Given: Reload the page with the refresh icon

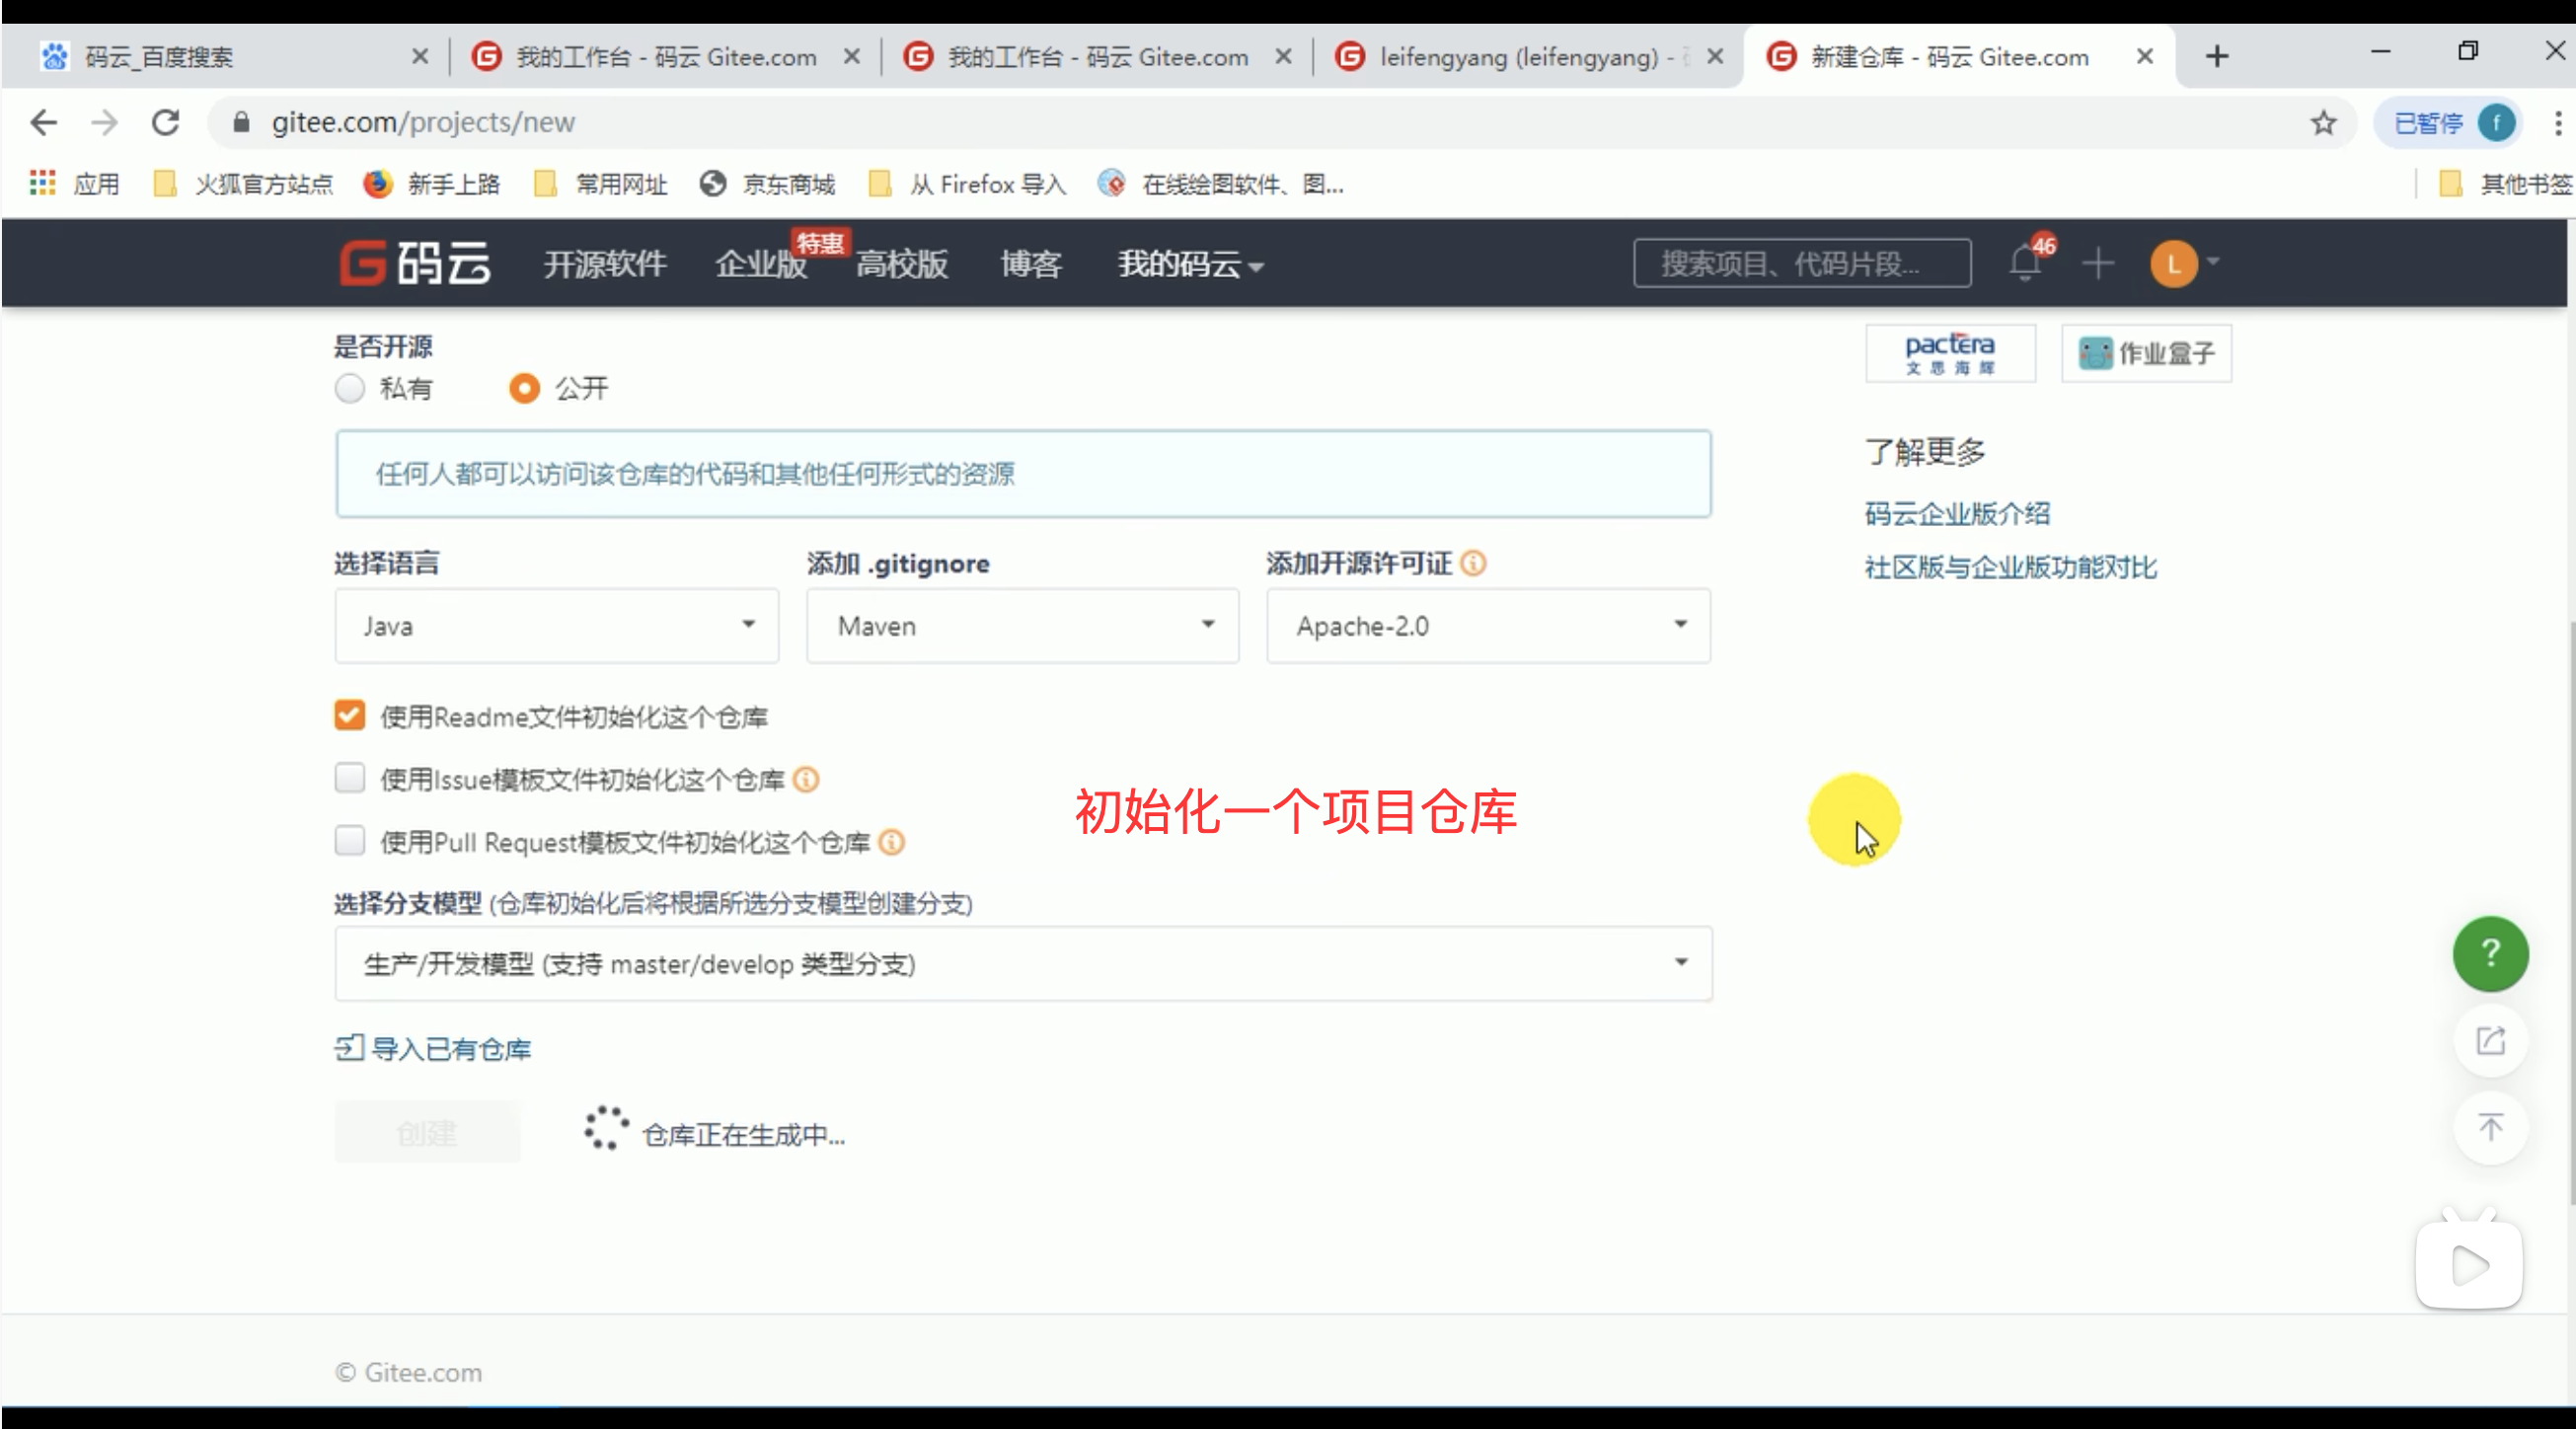Looking at the screenshot, I should [166, 122].
